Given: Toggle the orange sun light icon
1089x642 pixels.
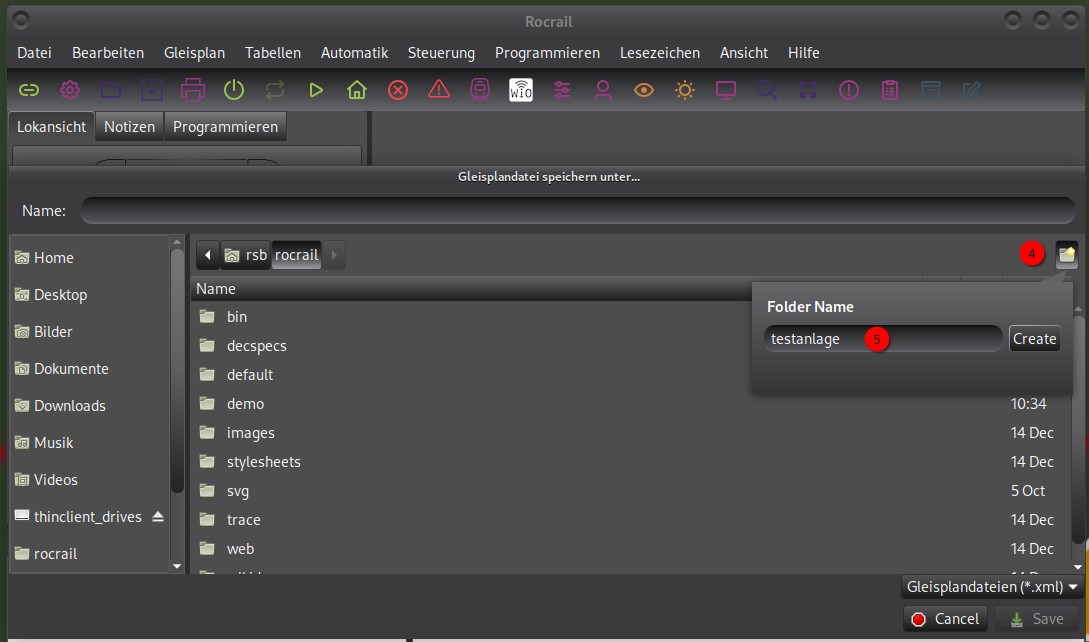Looking at the screenshot, I should pyautogui.click(x=685, y=90).
